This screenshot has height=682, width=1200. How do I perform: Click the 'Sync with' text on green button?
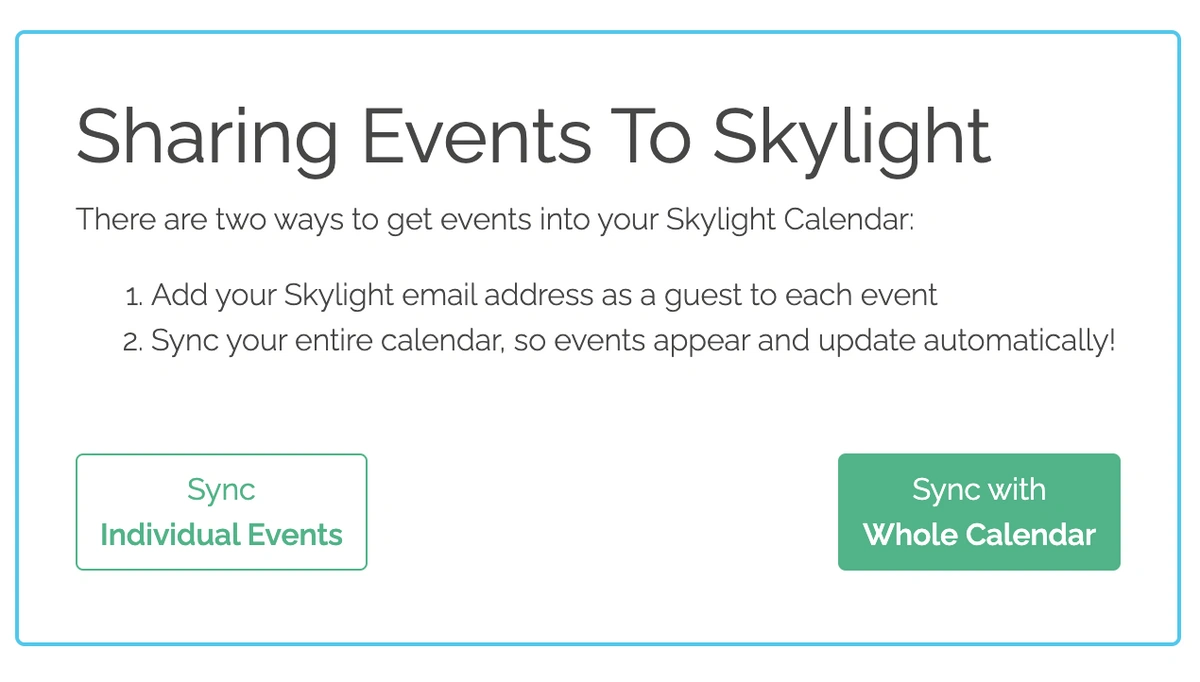tap(979, 490)
